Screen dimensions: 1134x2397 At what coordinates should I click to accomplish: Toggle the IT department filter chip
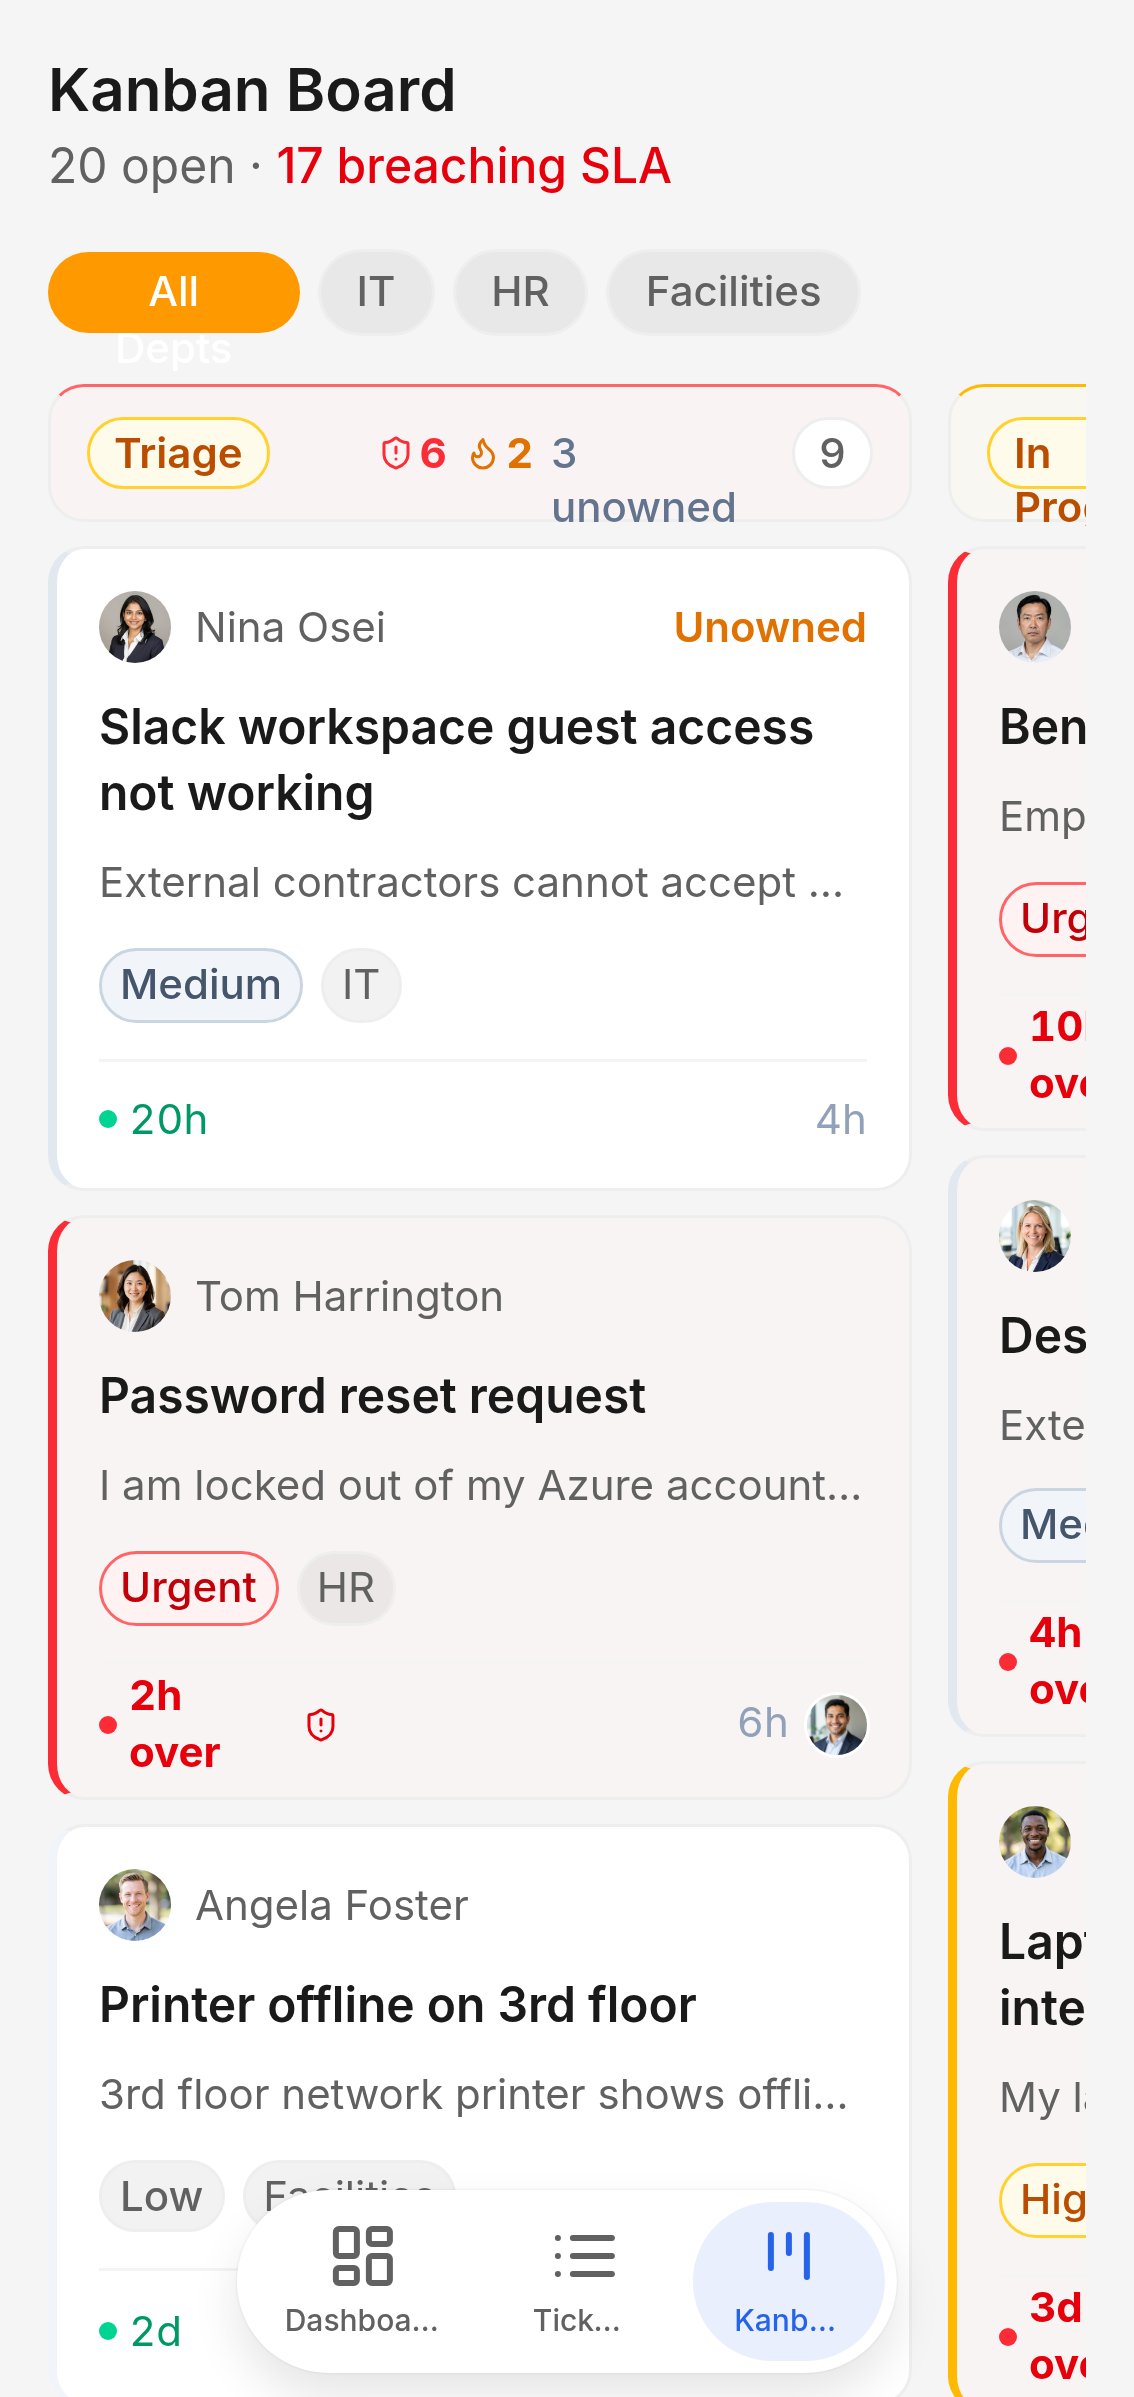coord(375,292)
